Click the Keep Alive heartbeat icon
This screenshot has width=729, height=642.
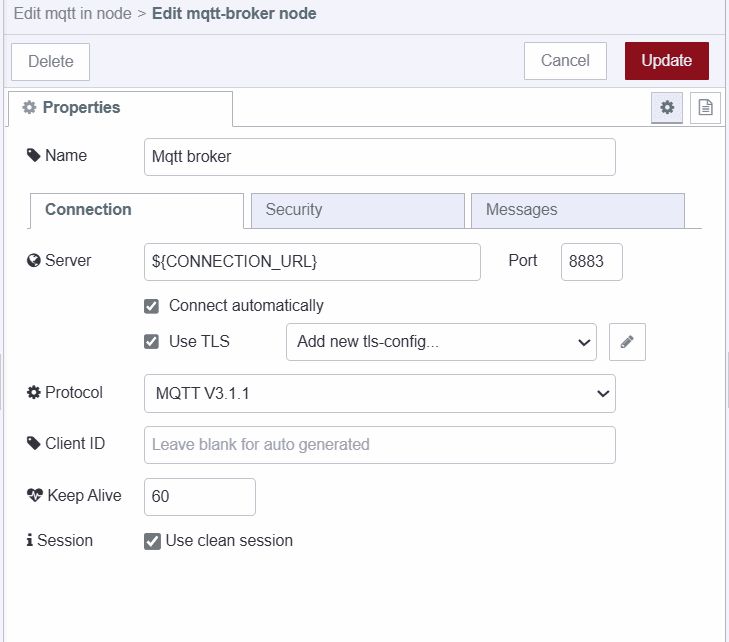point(34,495)
